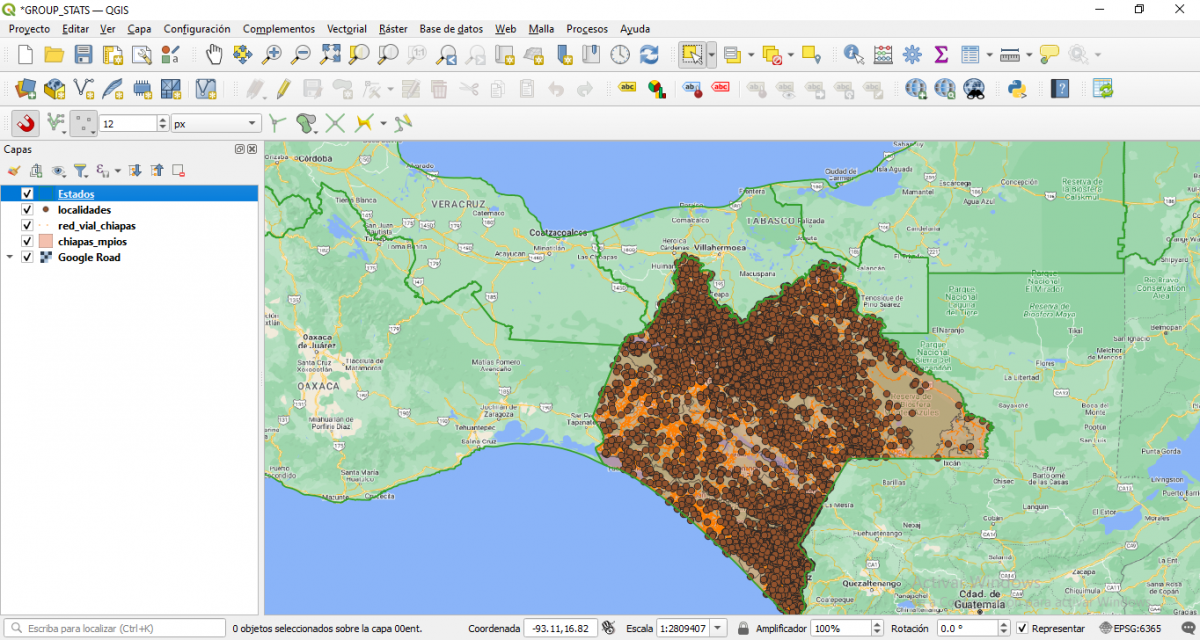Hide the chiapas_mpios layer

point(26,241)
